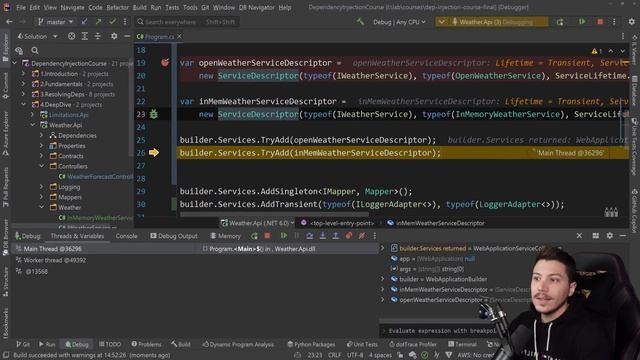Switch to Debug Output tab
This screenshot has height=360, width=640.
tap(173, 236)
